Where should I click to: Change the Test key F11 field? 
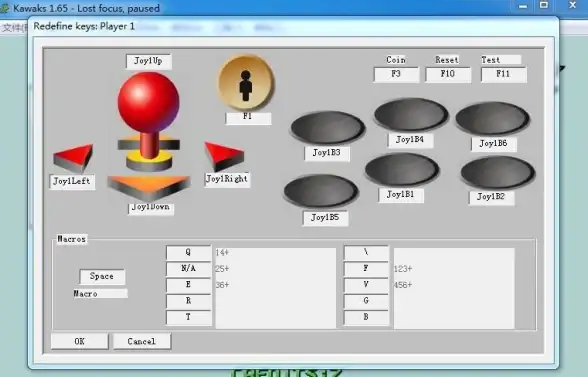pos(504,74)
